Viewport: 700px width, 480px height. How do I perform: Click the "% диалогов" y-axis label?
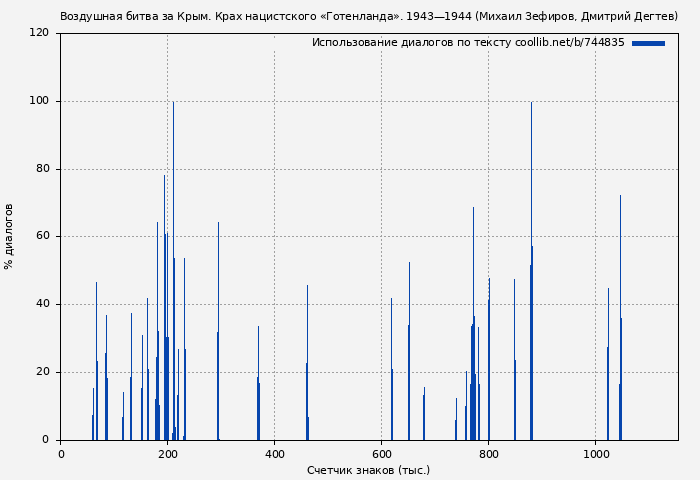[10, 236]
